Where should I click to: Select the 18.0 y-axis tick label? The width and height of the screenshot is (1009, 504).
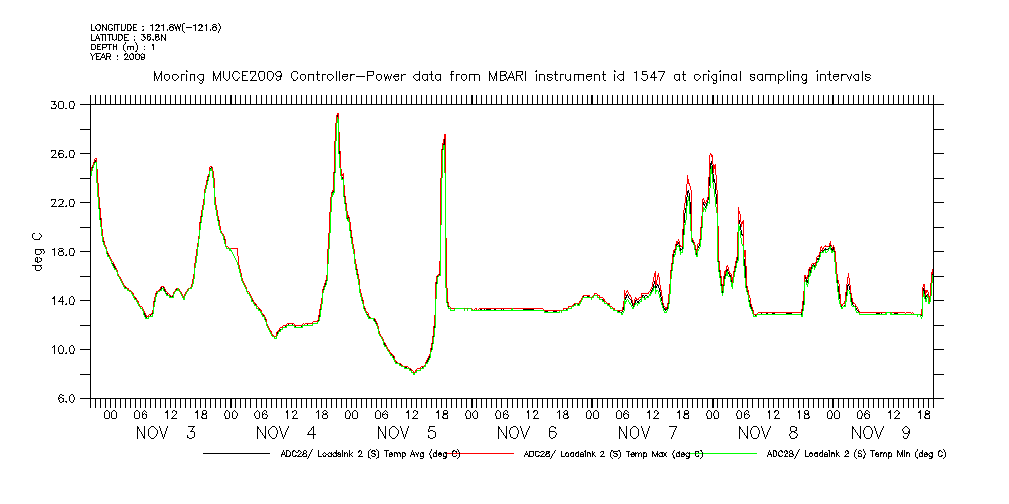[63, 252]
